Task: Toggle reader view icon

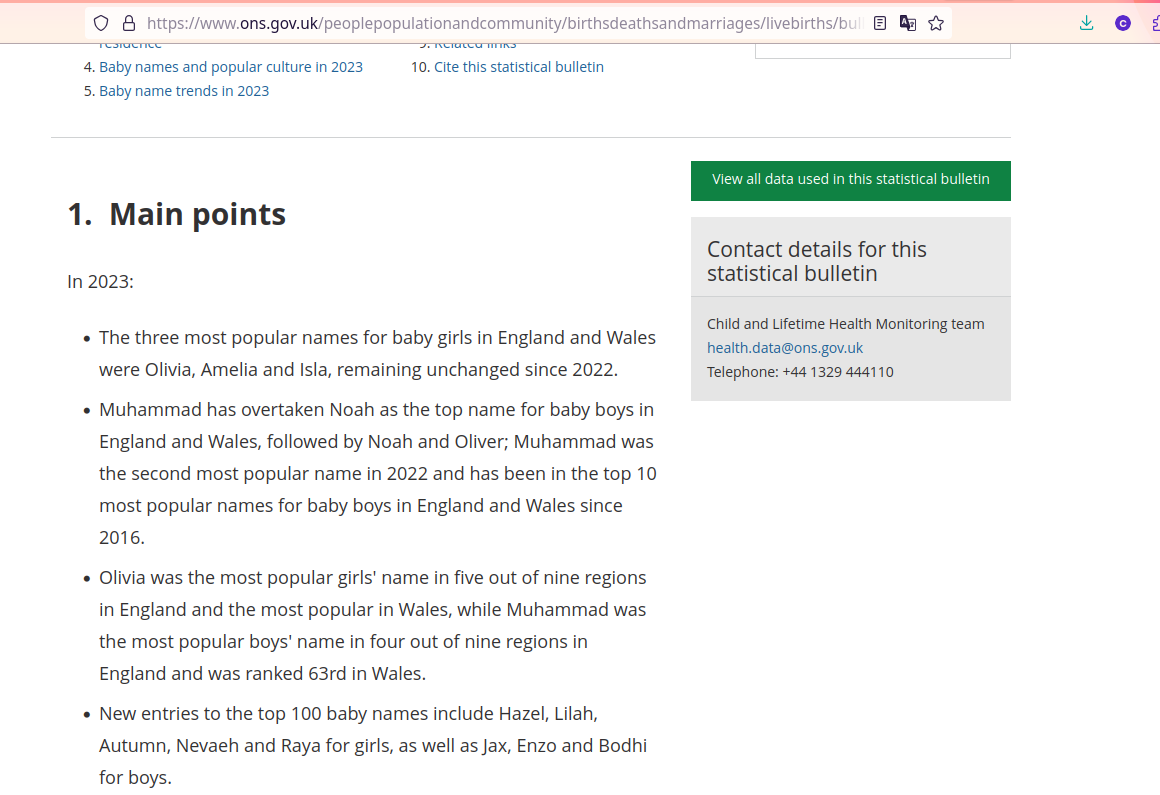Action: [x=880, y=23]
